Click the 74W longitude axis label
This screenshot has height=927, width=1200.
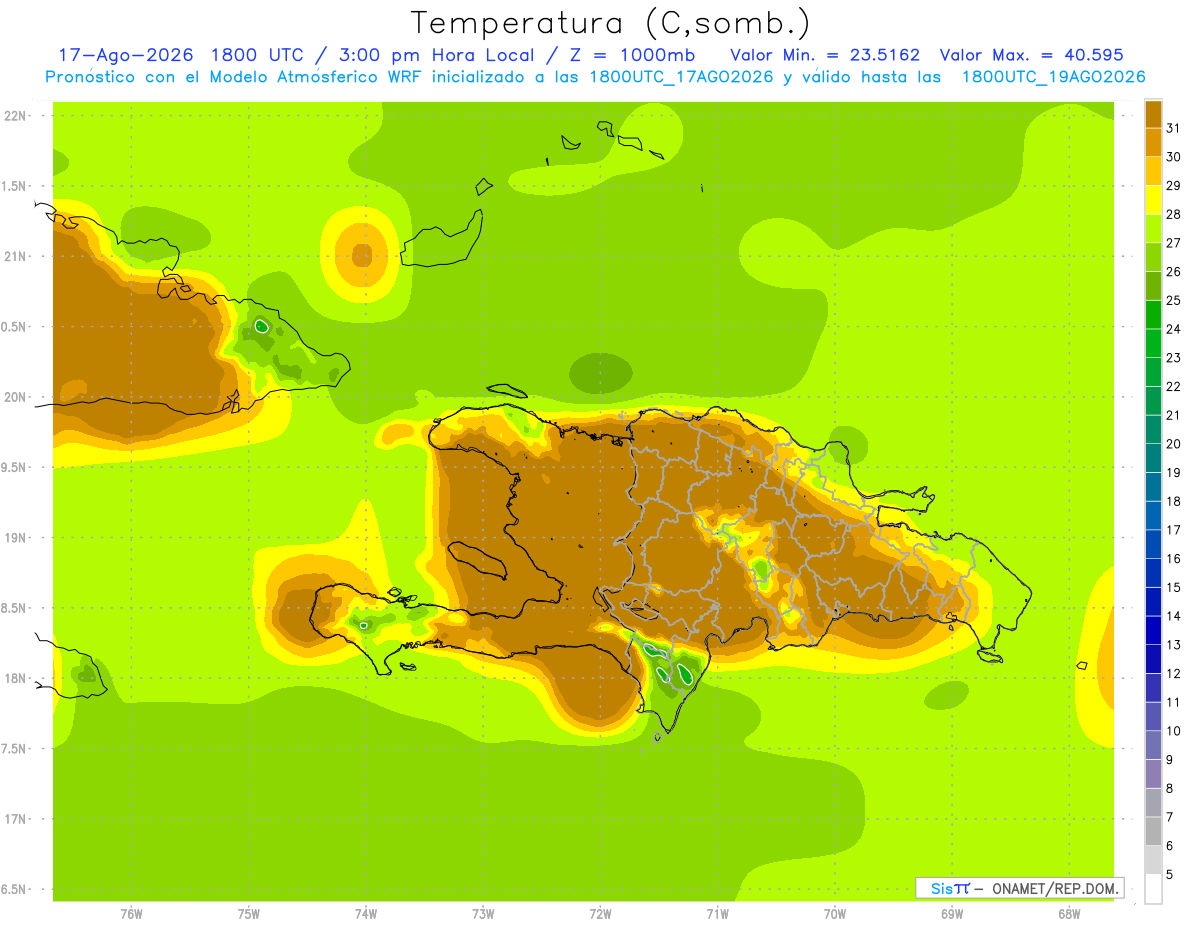[366, 913]
